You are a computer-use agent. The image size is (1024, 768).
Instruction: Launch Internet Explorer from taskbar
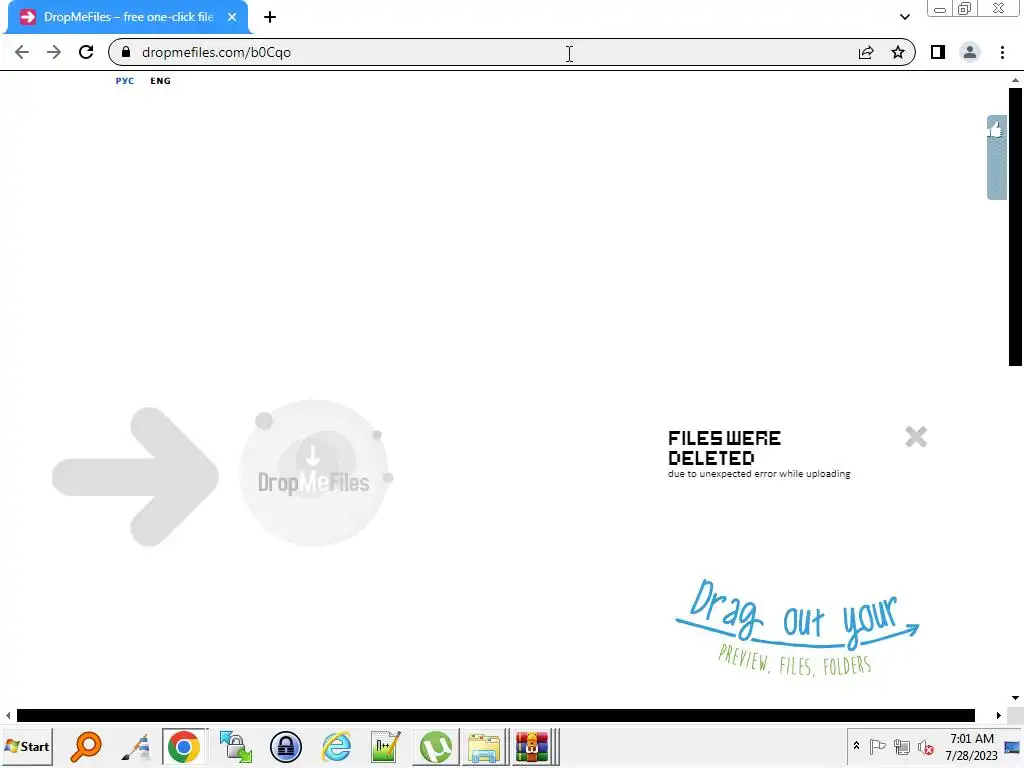pyautogui.click(x=336, y=747)
